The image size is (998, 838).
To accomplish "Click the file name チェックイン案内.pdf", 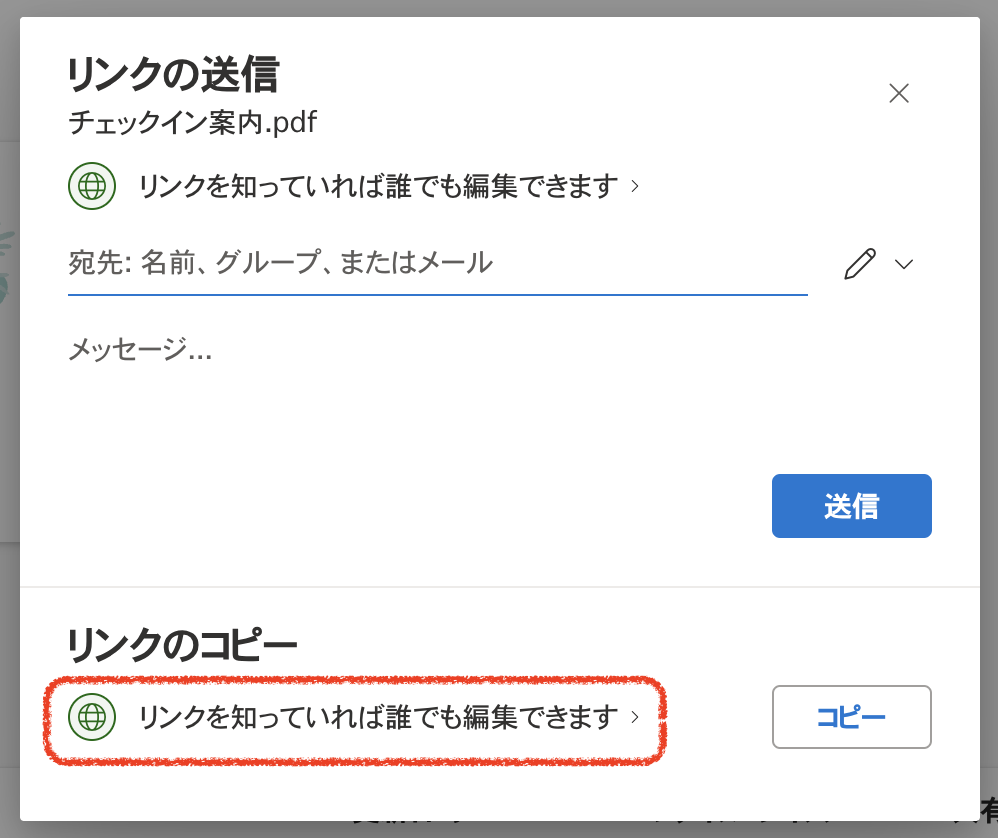I will (192, 123).
